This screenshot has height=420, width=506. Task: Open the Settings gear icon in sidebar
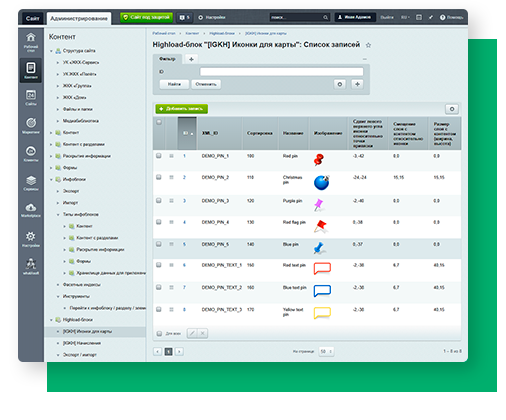tap(31, 237)
